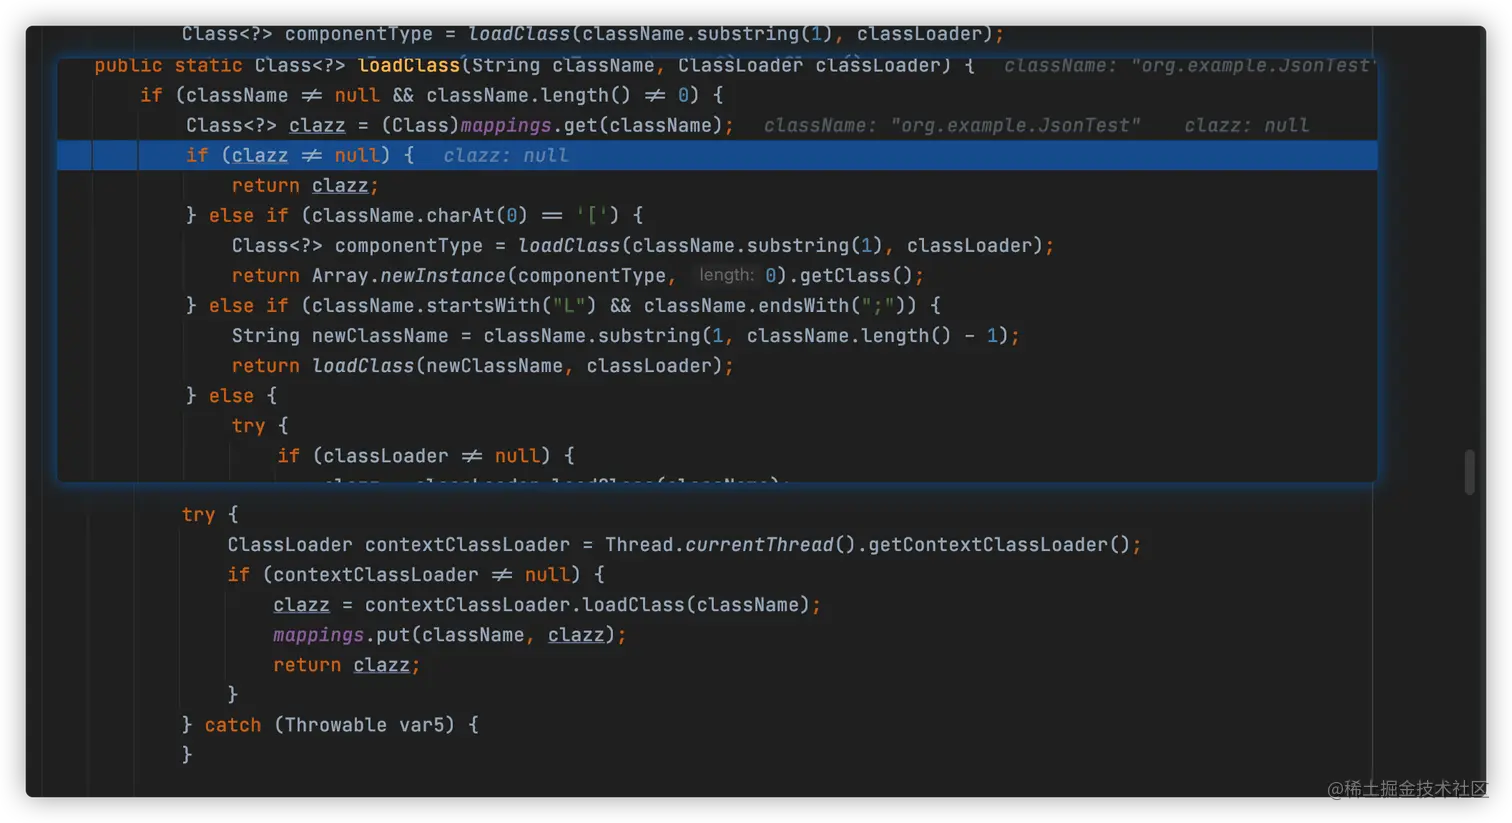Click 'ClassLoader' type in loadClass parameter list
The height and width of the screenshot is (823, 1512).
(740, 65)
